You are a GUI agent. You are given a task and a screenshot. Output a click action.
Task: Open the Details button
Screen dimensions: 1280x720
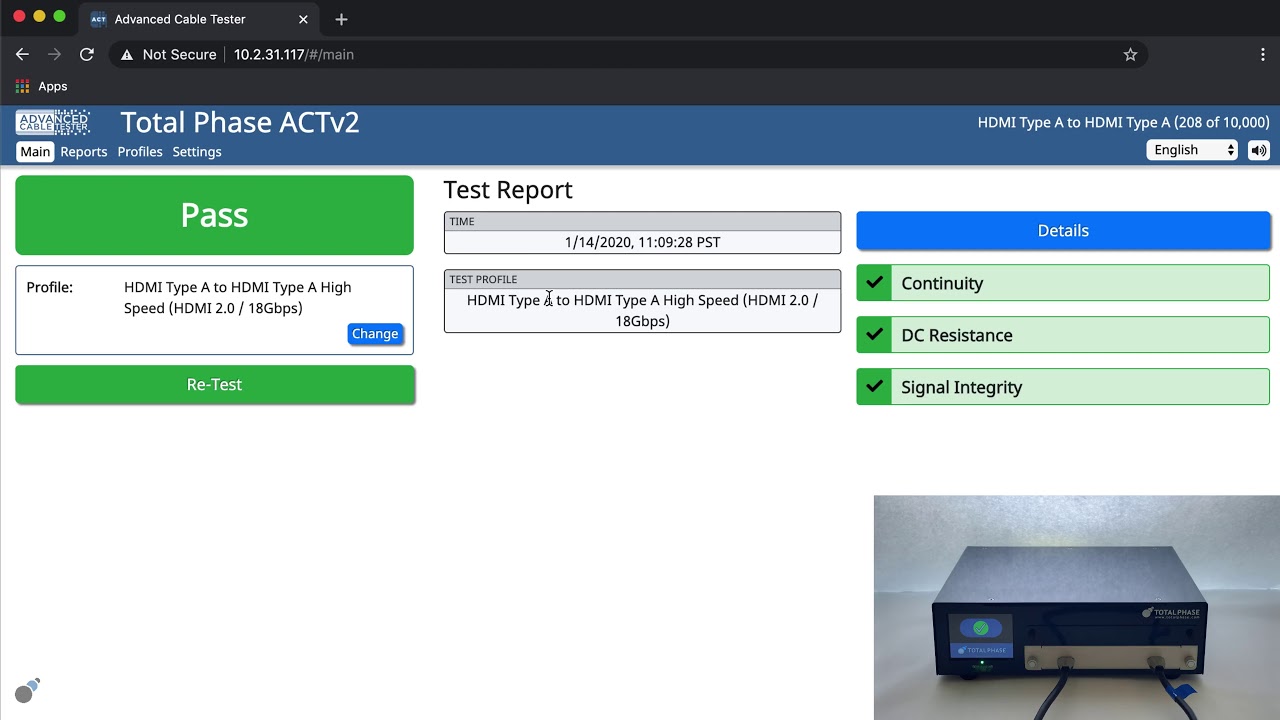pos(1063,231)
